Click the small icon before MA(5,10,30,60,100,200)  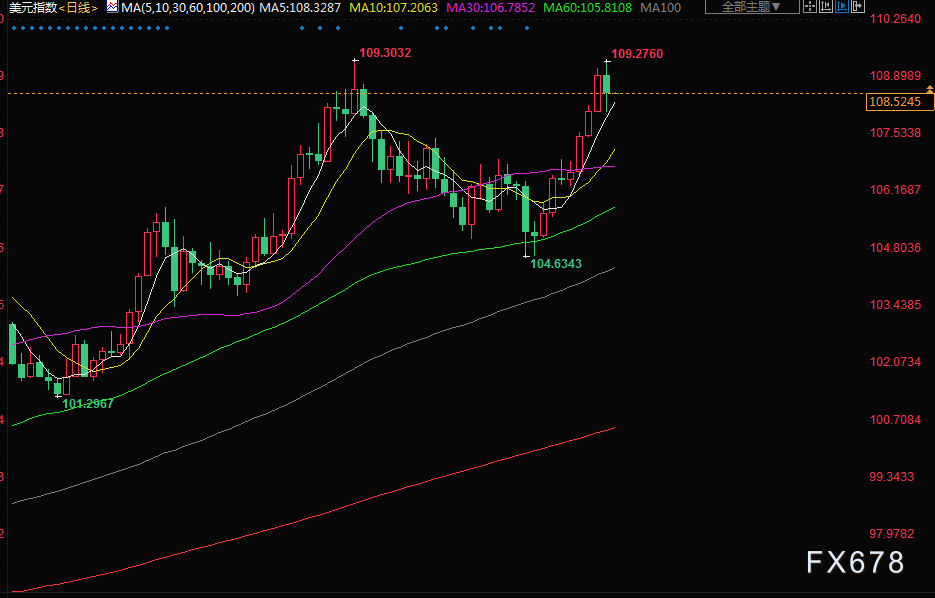pos(111,7)
